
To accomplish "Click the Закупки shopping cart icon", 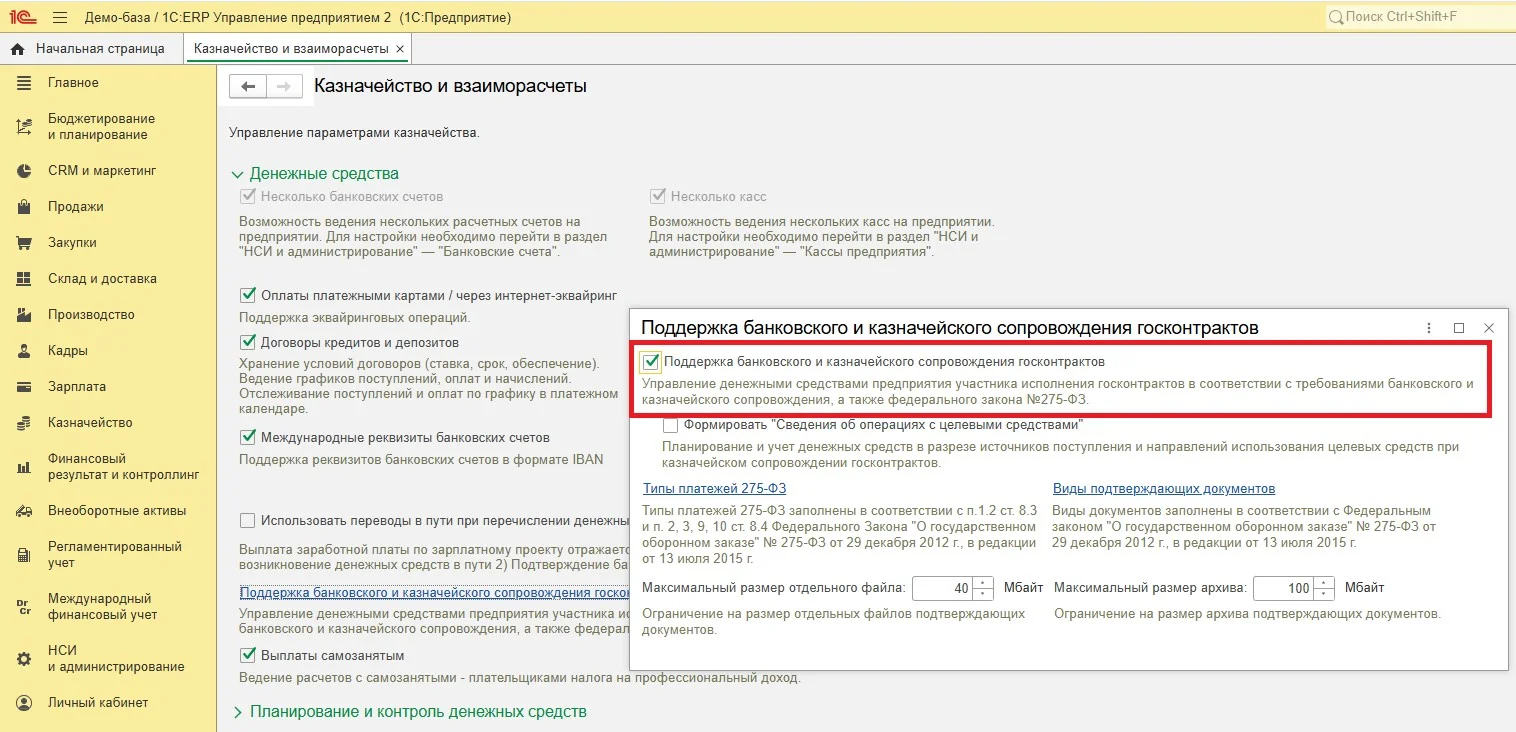I will 24,243.
